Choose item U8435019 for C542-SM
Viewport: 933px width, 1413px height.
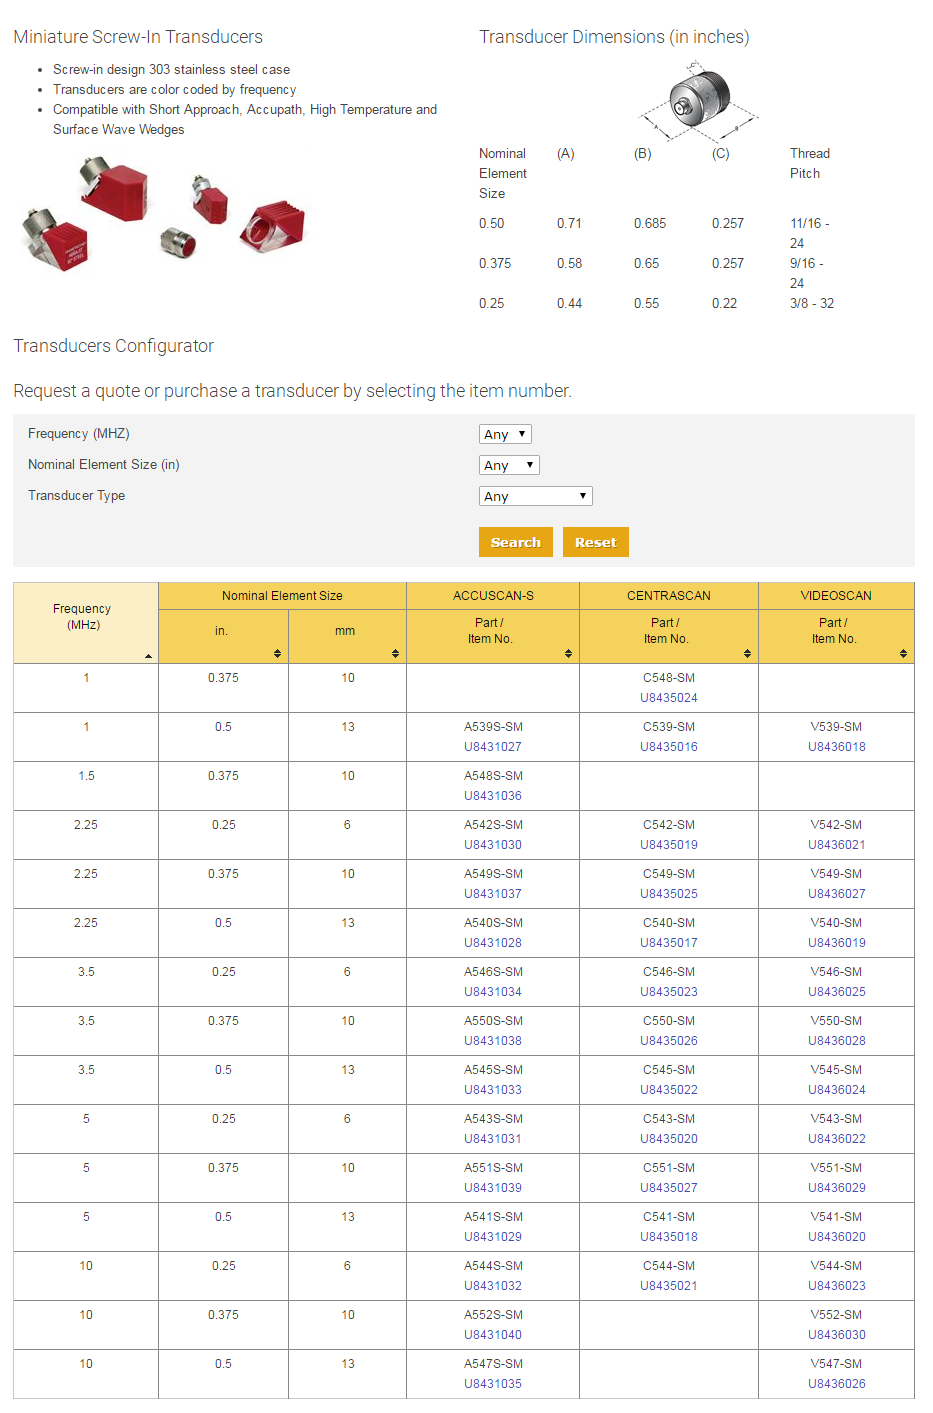click(x=669, y=845)
